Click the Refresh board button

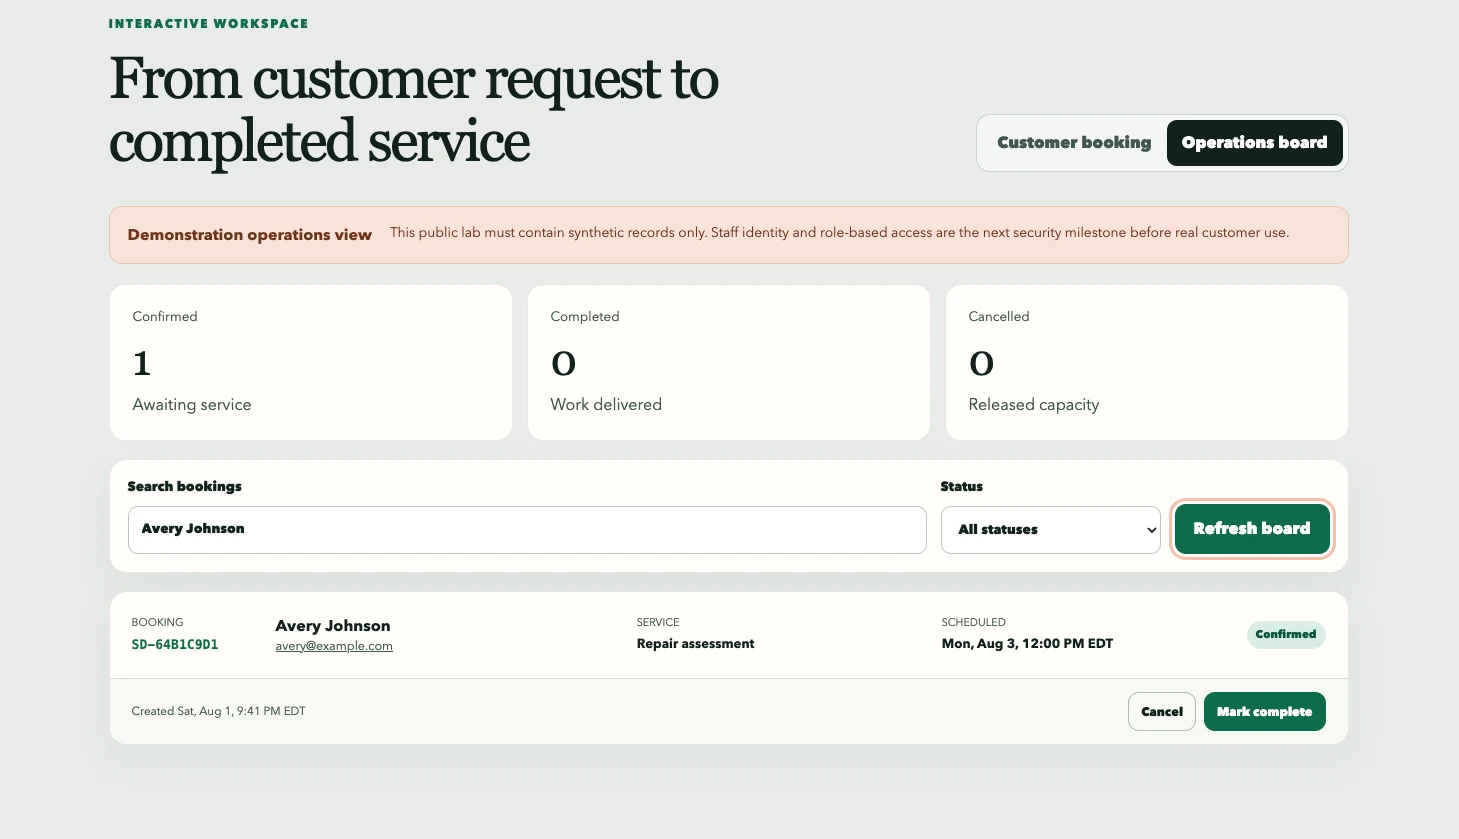pyautogui.click(x=1252, y=529)
